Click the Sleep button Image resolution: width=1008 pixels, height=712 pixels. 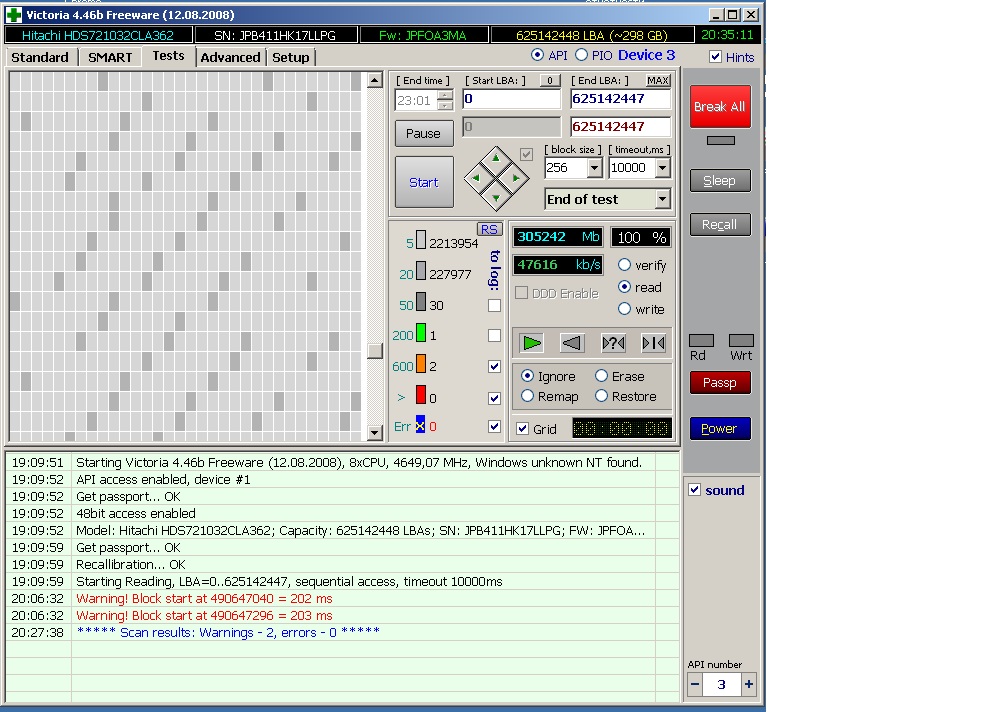tap(720, 181)
